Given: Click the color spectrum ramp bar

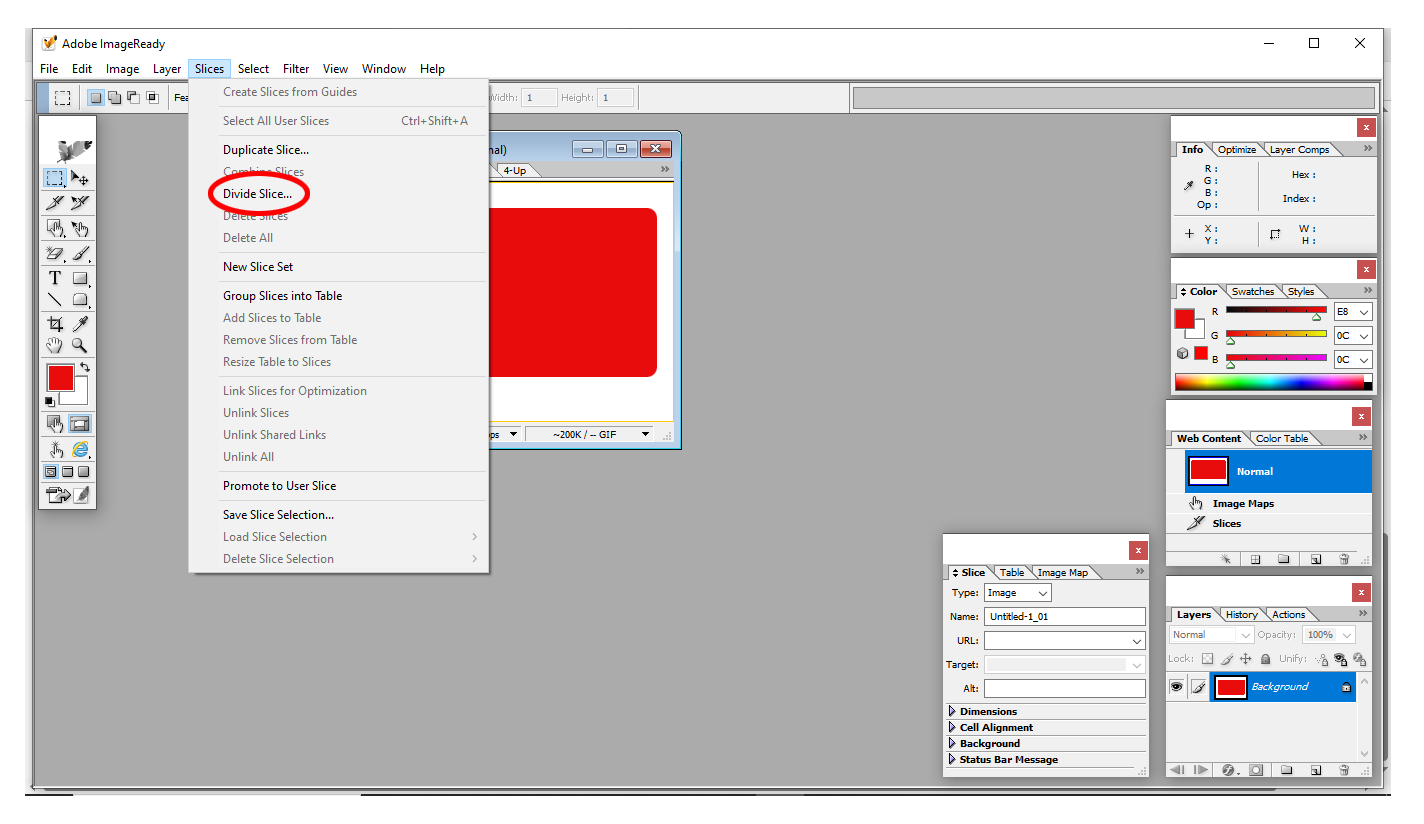Looking at the screenshot, I should pos(1268,382).
